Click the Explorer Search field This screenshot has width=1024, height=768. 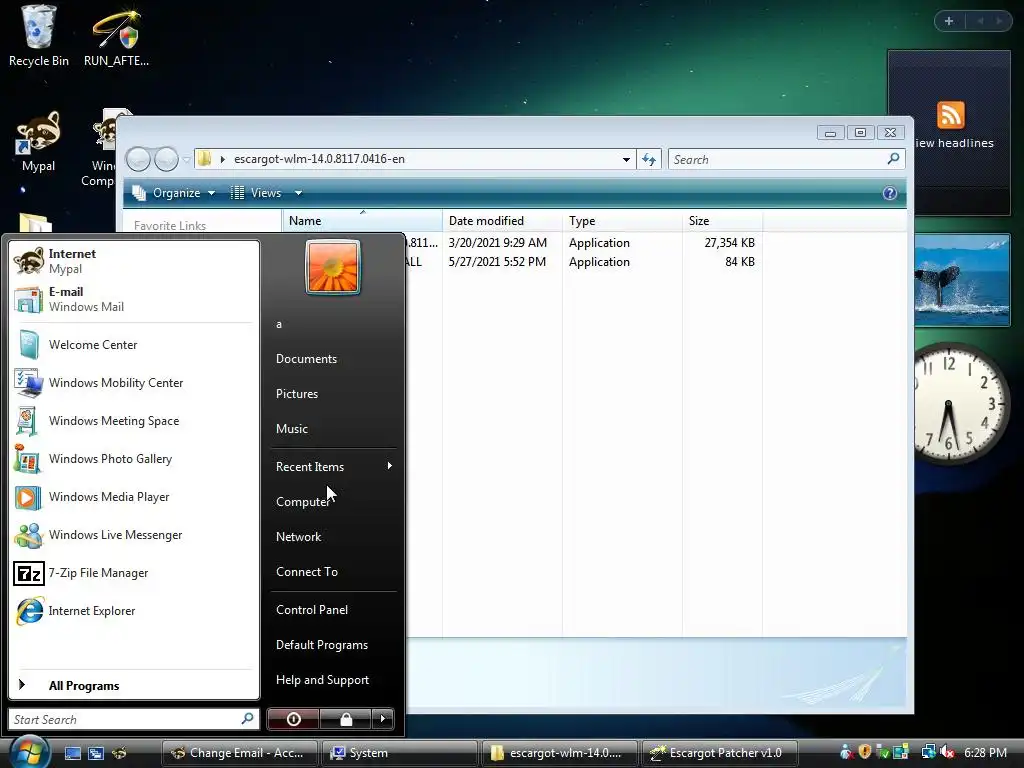point(786,159)
